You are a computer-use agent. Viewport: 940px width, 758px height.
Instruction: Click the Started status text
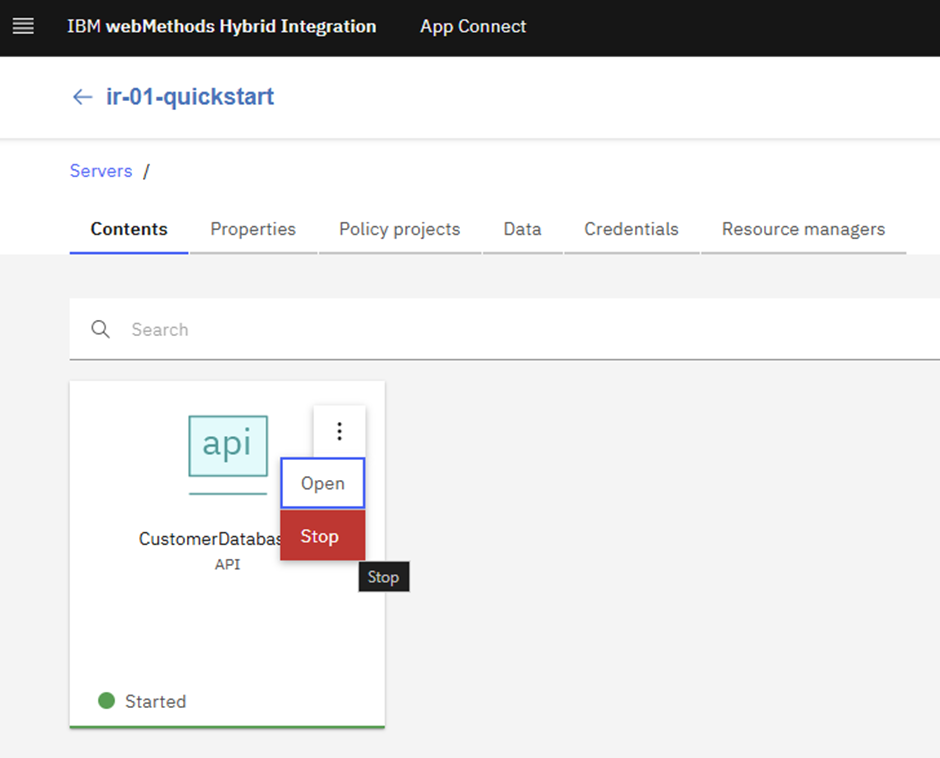(156, 701)
